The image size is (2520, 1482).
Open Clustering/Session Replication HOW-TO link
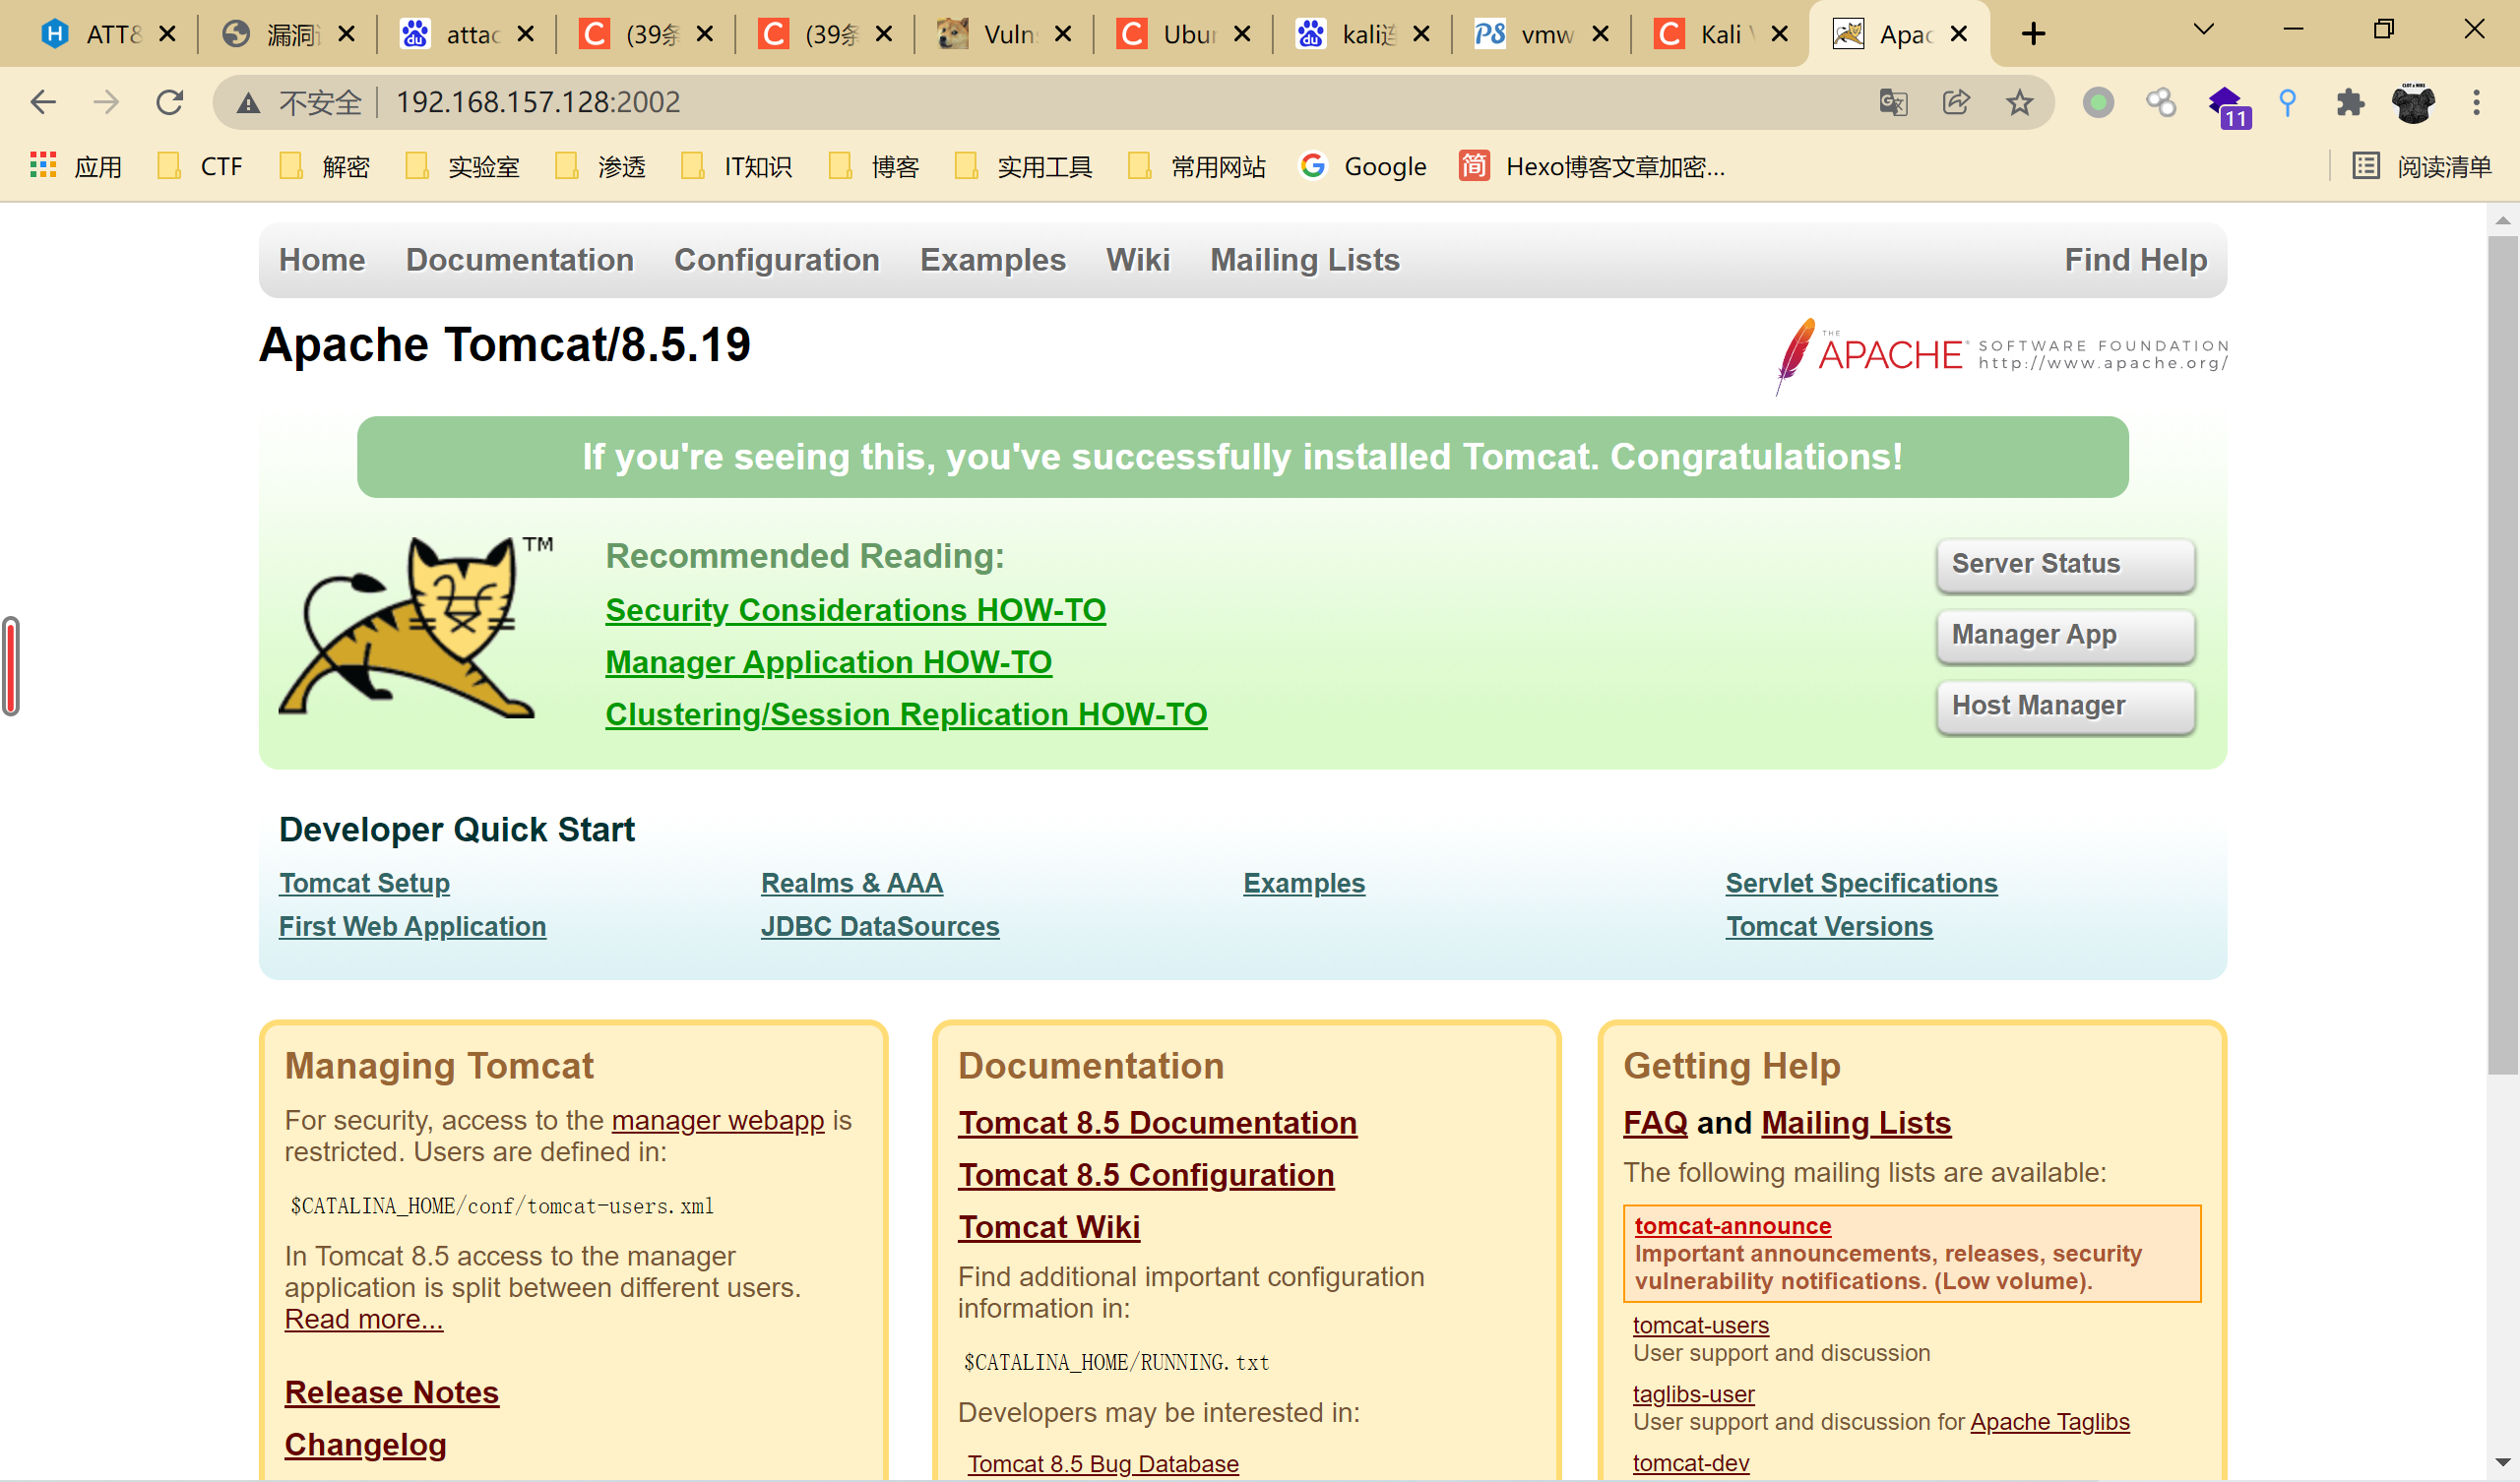[x=906, y=714]
